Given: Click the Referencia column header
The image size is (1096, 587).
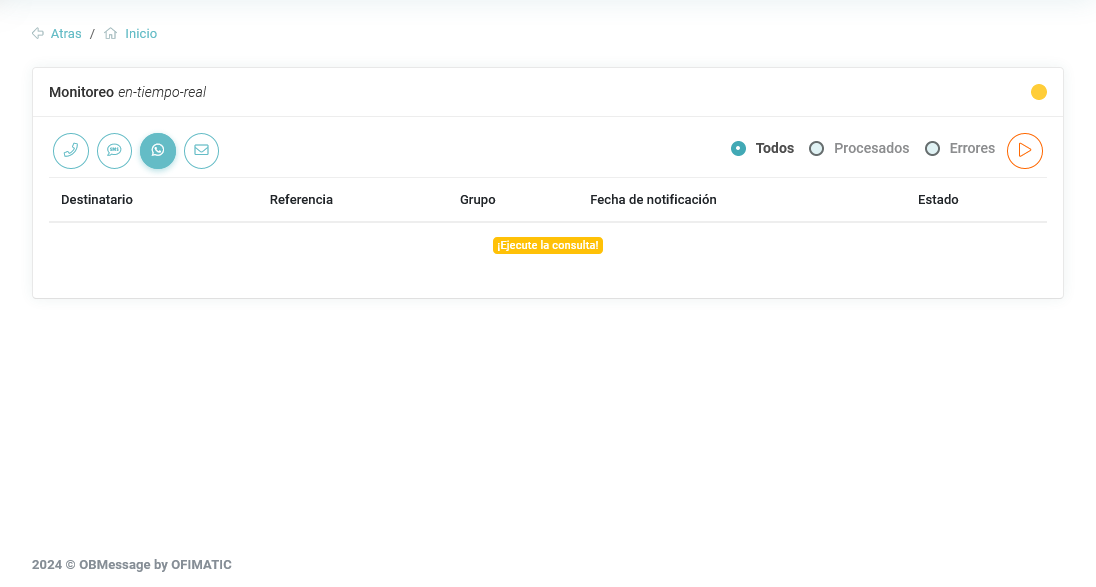Looking at the screenshot, I should 301,200.
